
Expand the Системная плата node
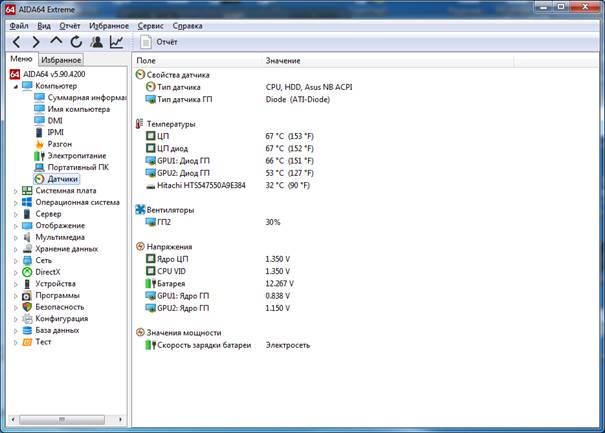tap(15, 191)
